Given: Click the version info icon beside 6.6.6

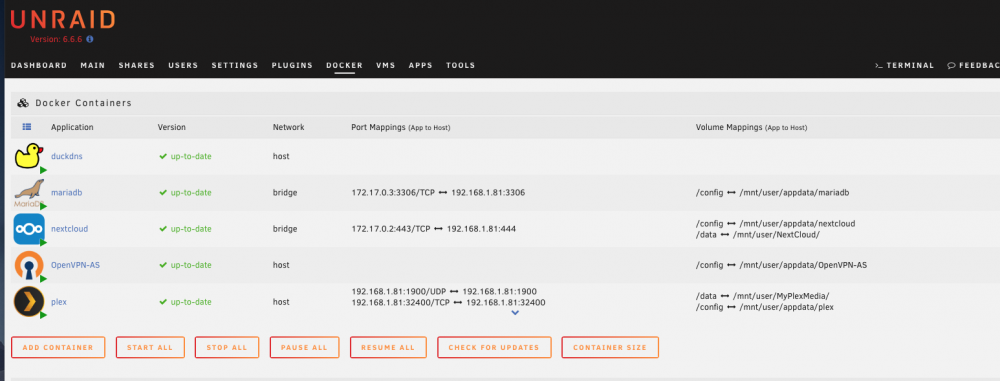Looking at the screenshot, I should pos(90,39).
